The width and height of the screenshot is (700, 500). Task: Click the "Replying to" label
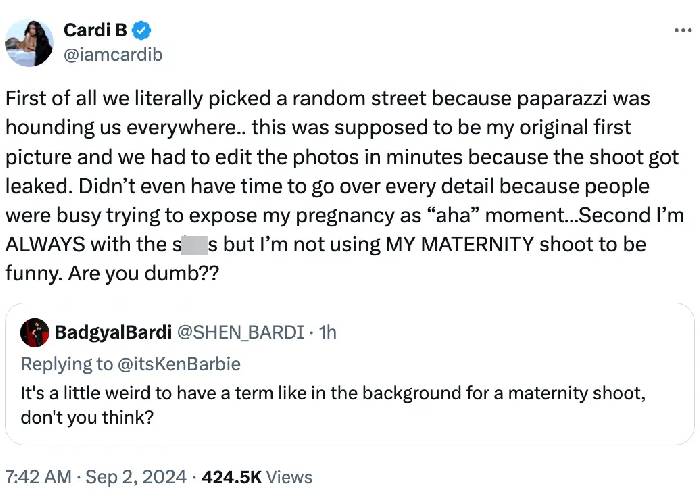pyautogui.click(x=65, y=363)
